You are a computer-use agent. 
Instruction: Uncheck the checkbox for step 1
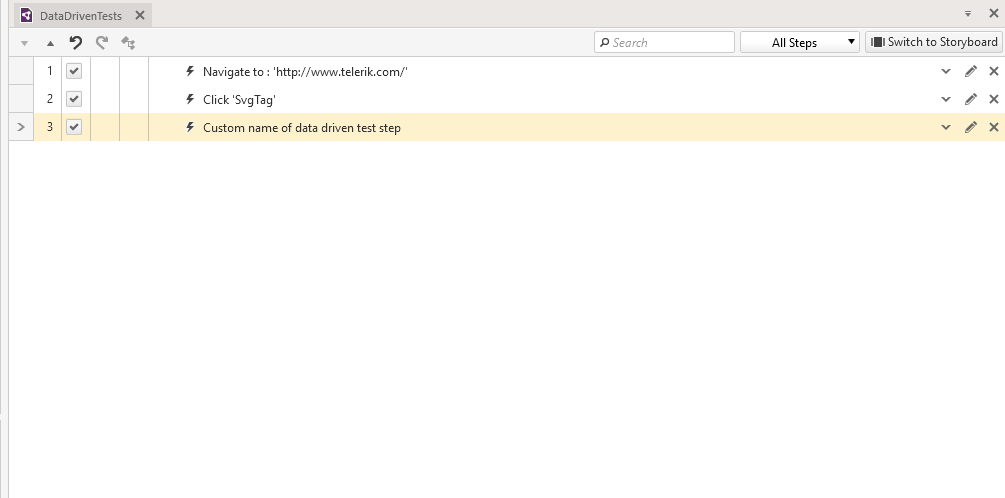tap(74, 71)
